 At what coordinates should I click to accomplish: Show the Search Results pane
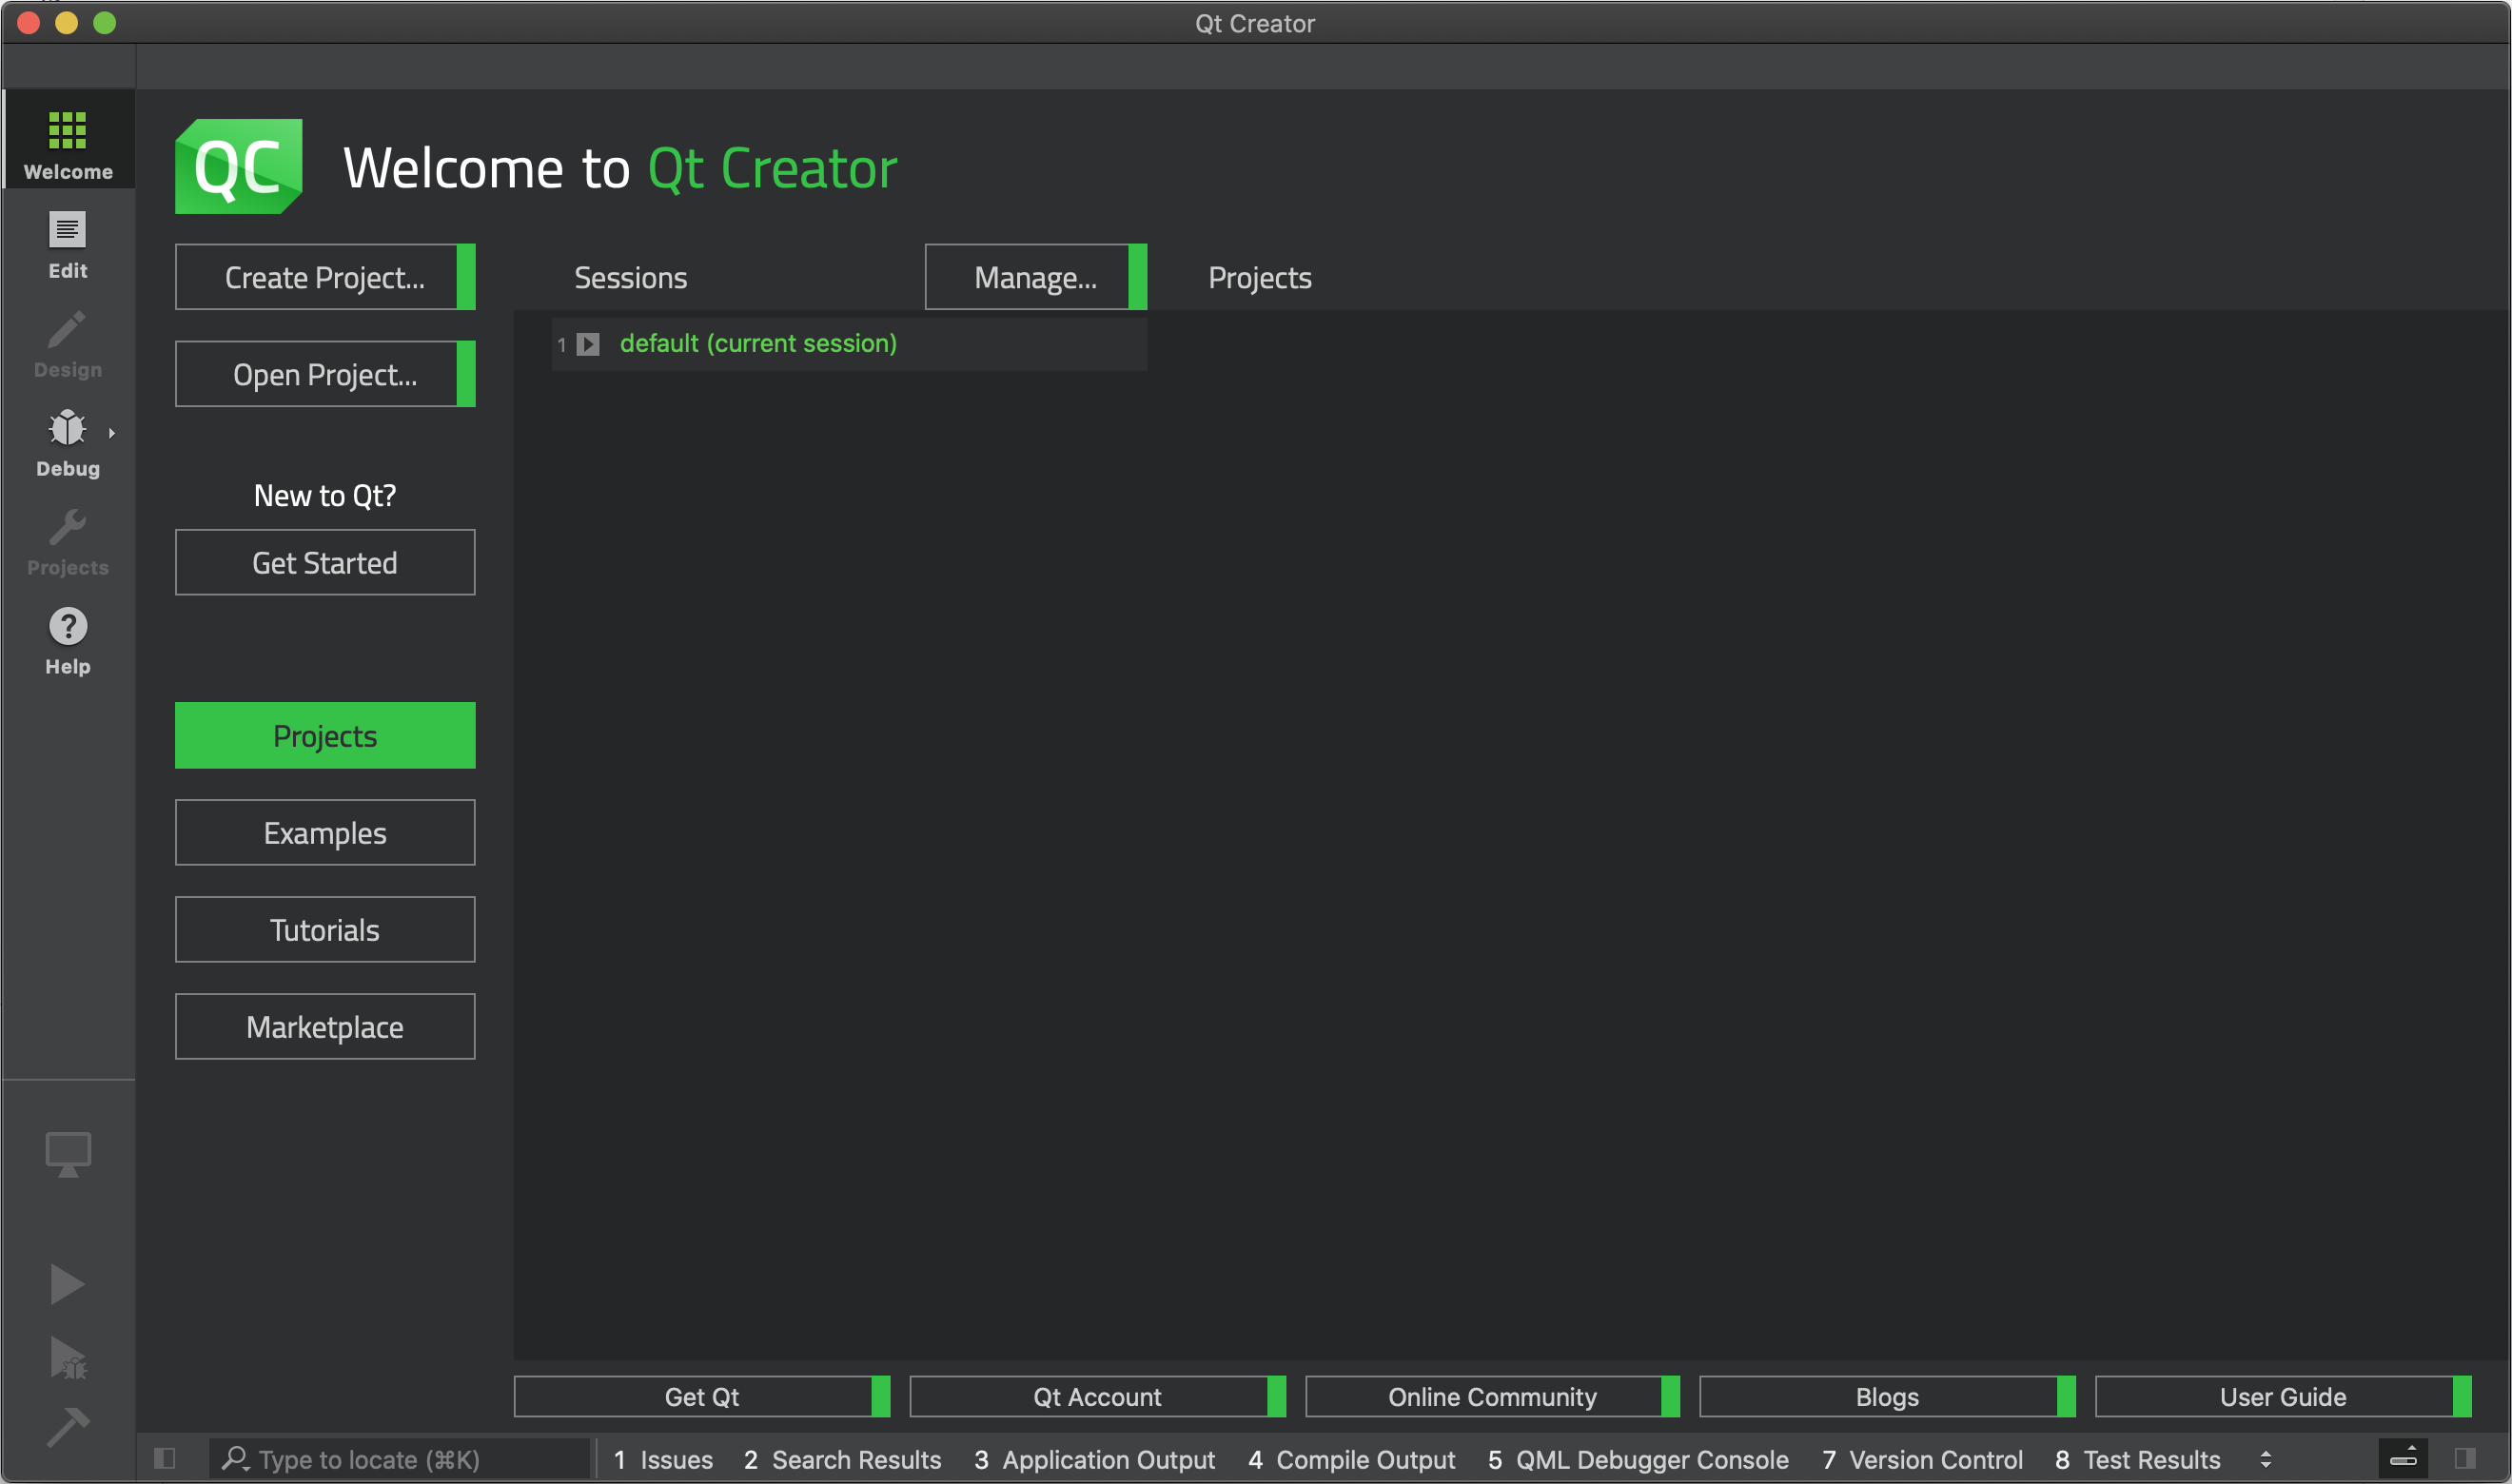[843, 1459]
